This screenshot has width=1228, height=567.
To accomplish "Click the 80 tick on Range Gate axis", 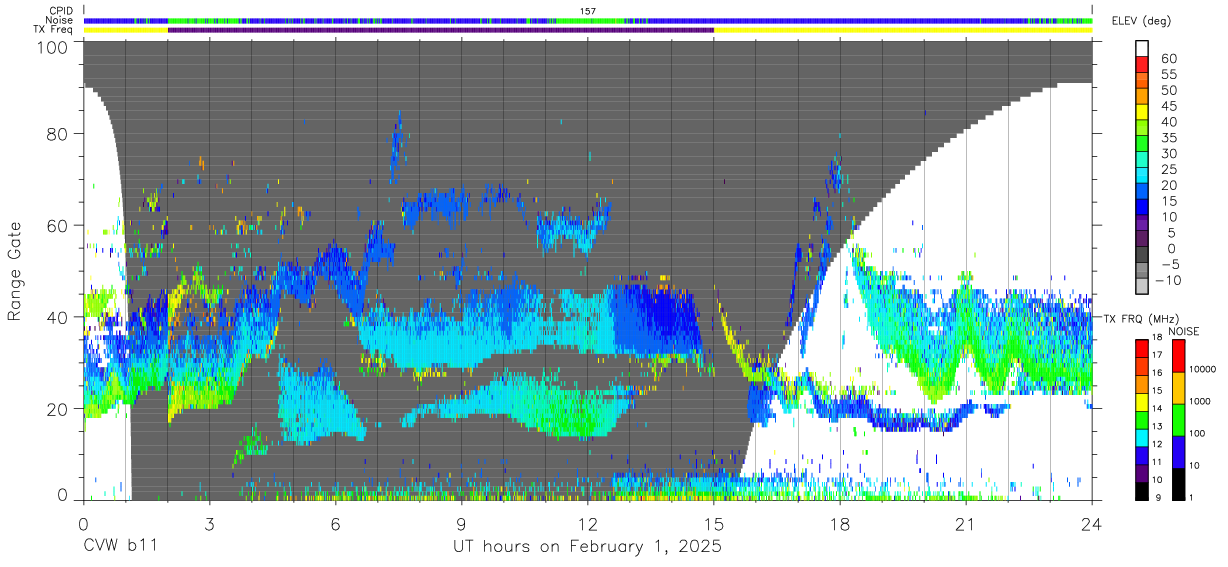I will pos(59,133).
